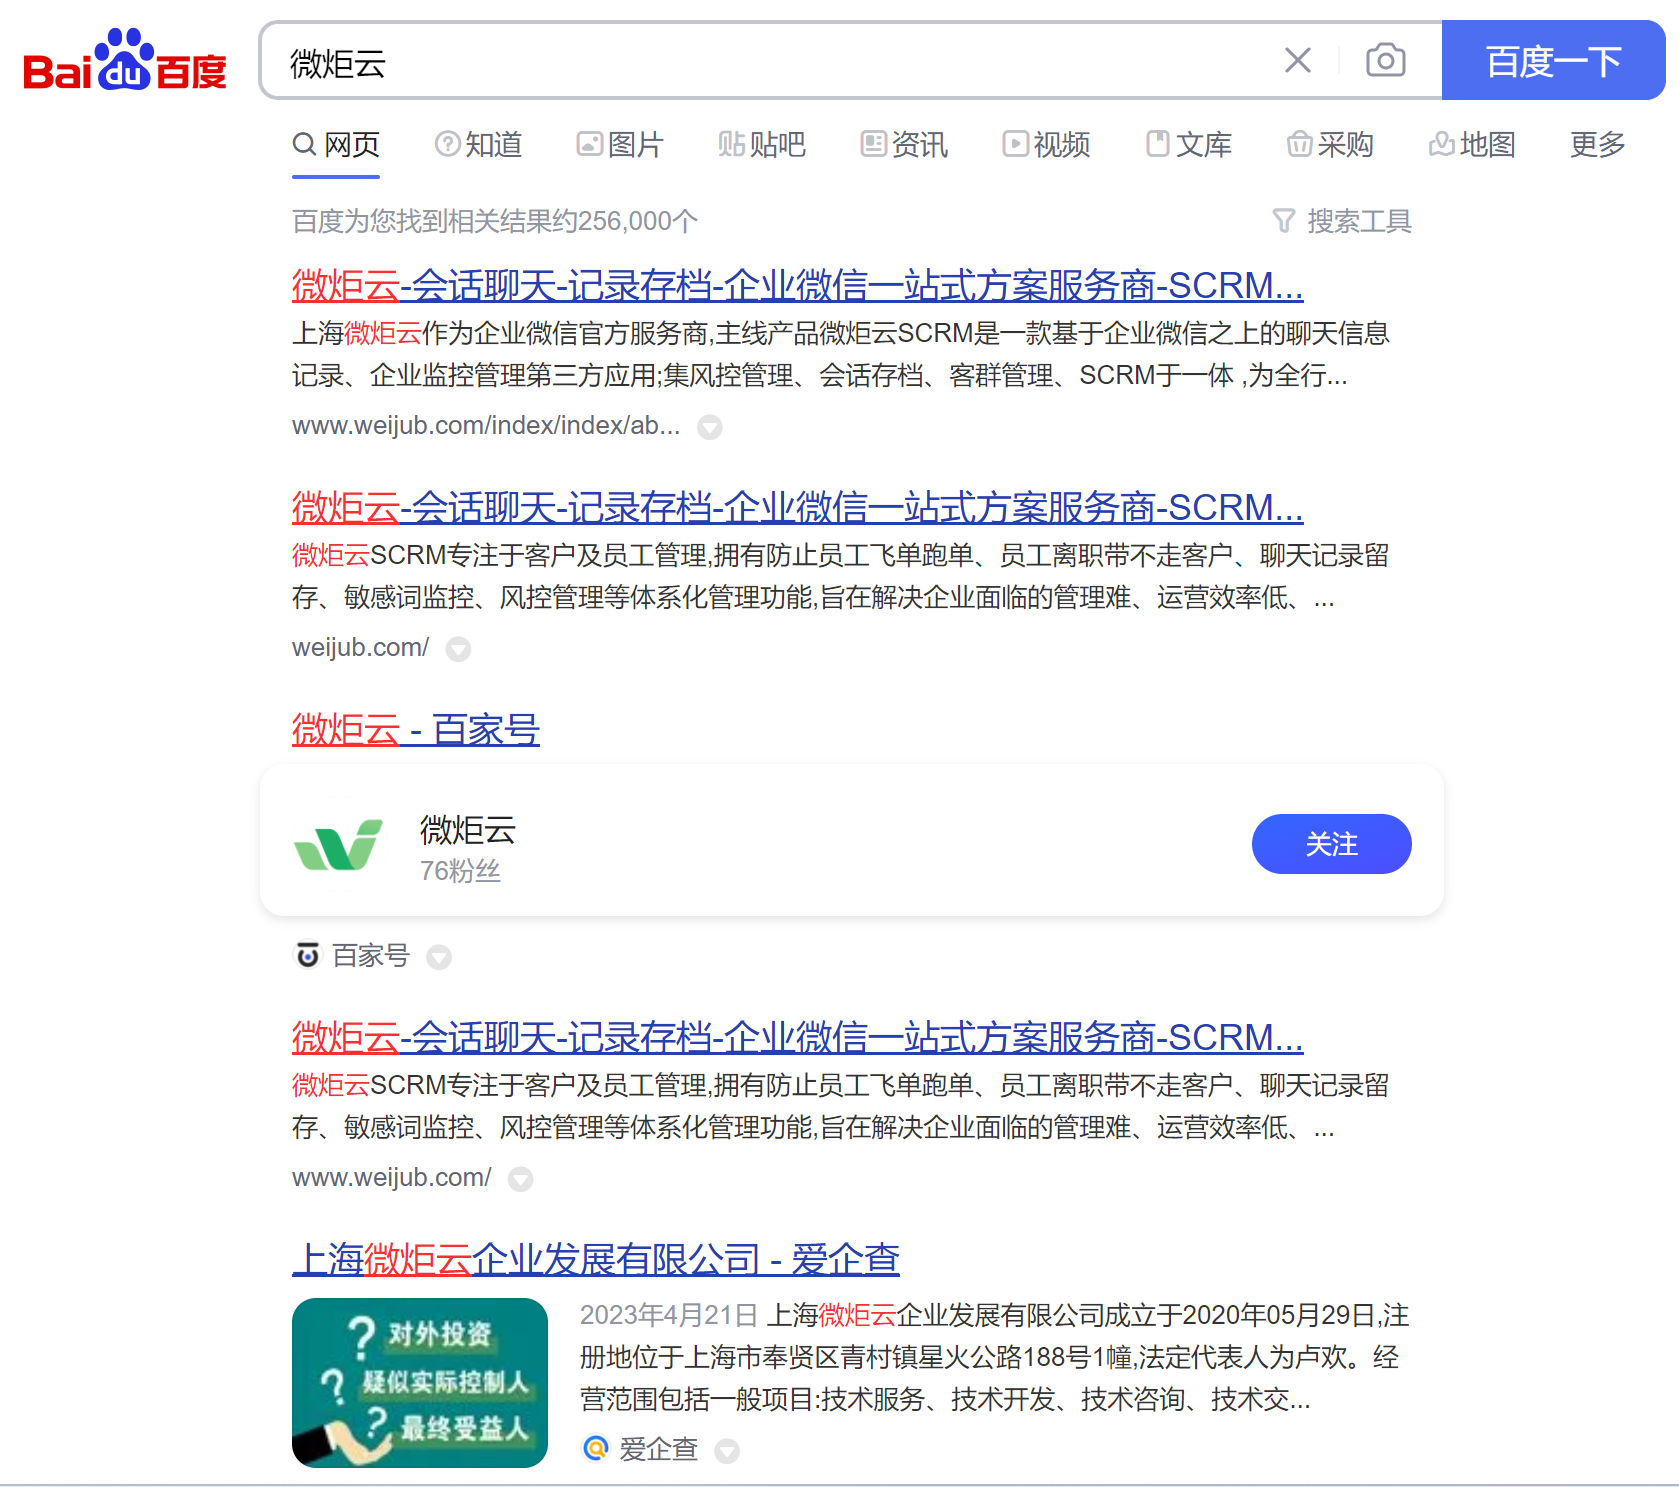1679x1487 pixels.
Task: Switch to the 图片 tab
Action: (x=620, y=145)
